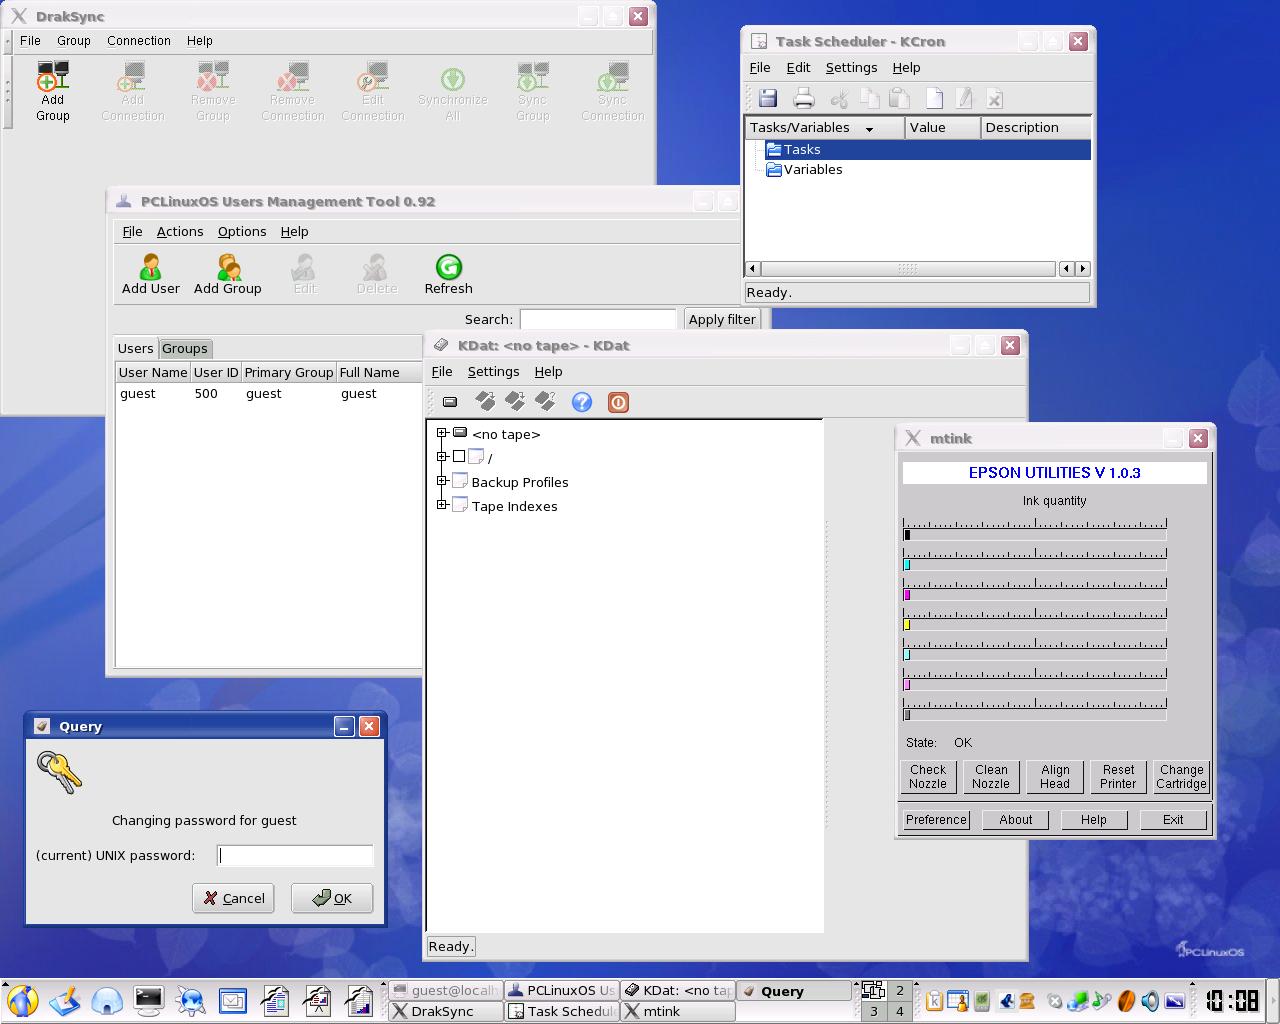The height and width of the screenshot is (1024, 1280).
Task: Click keys icon in Query dialog
Action: pos(59,772)
